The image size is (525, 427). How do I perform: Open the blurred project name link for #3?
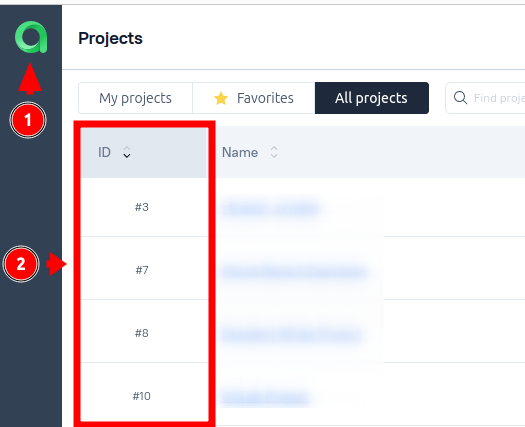pos(271,209)
